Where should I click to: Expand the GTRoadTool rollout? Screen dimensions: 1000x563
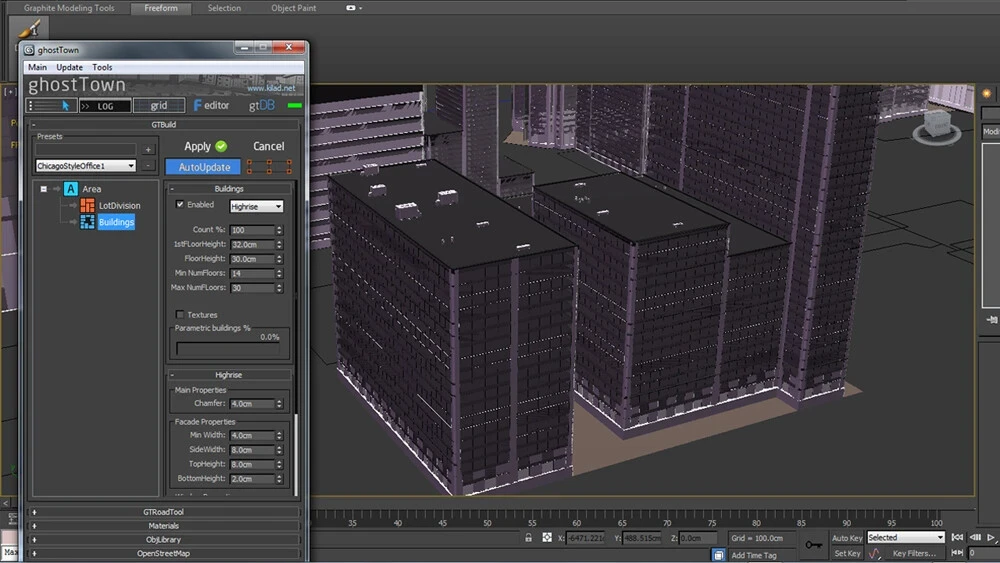[164, 512]
